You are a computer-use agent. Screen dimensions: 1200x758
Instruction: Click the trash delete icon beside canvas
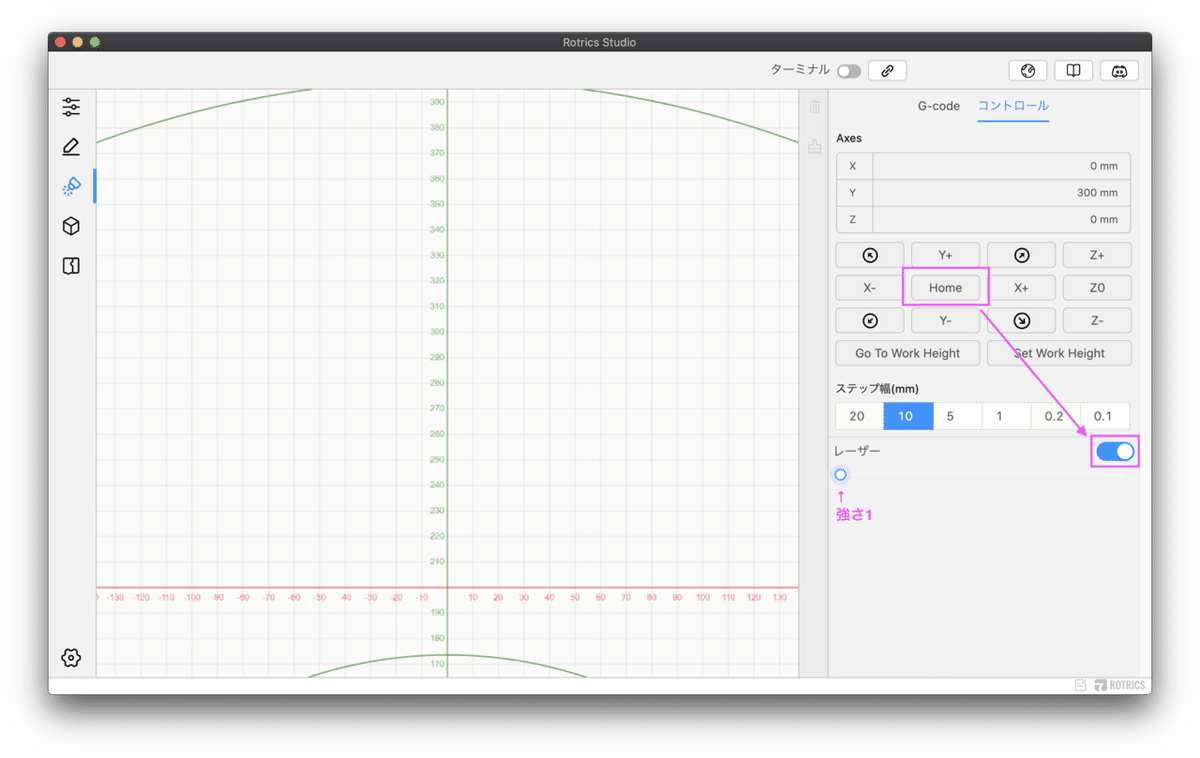click(x=814, y=107)
